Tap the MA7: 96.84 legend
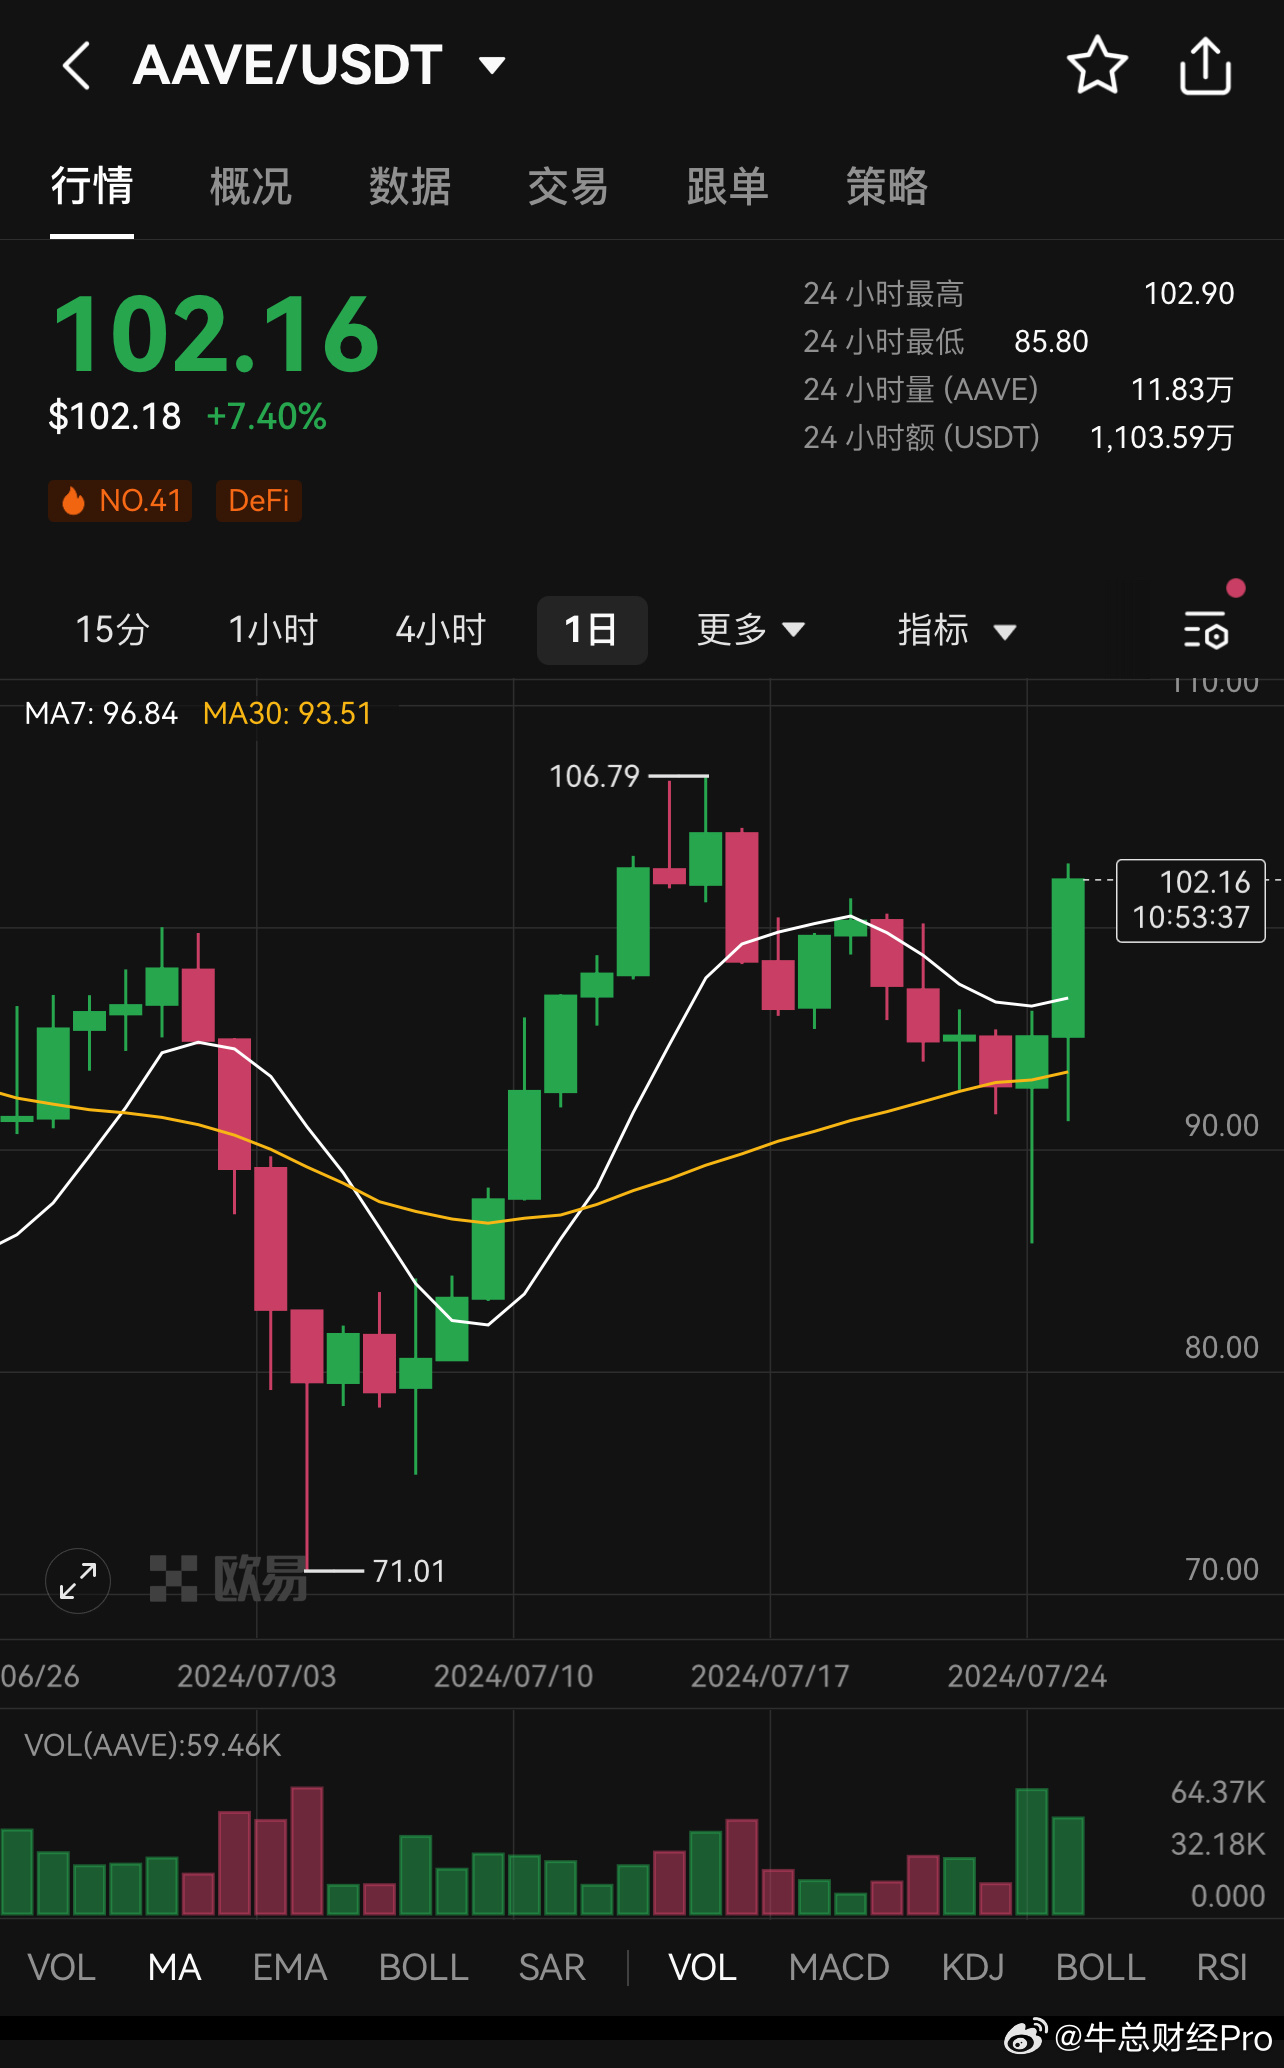Screen dimensions: 1284x2068 point(101,713)
